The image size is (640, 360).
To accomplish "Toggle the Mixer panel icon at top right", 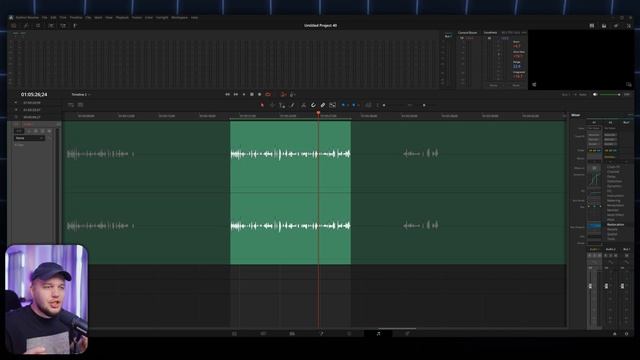I will [x=592, y=25].
